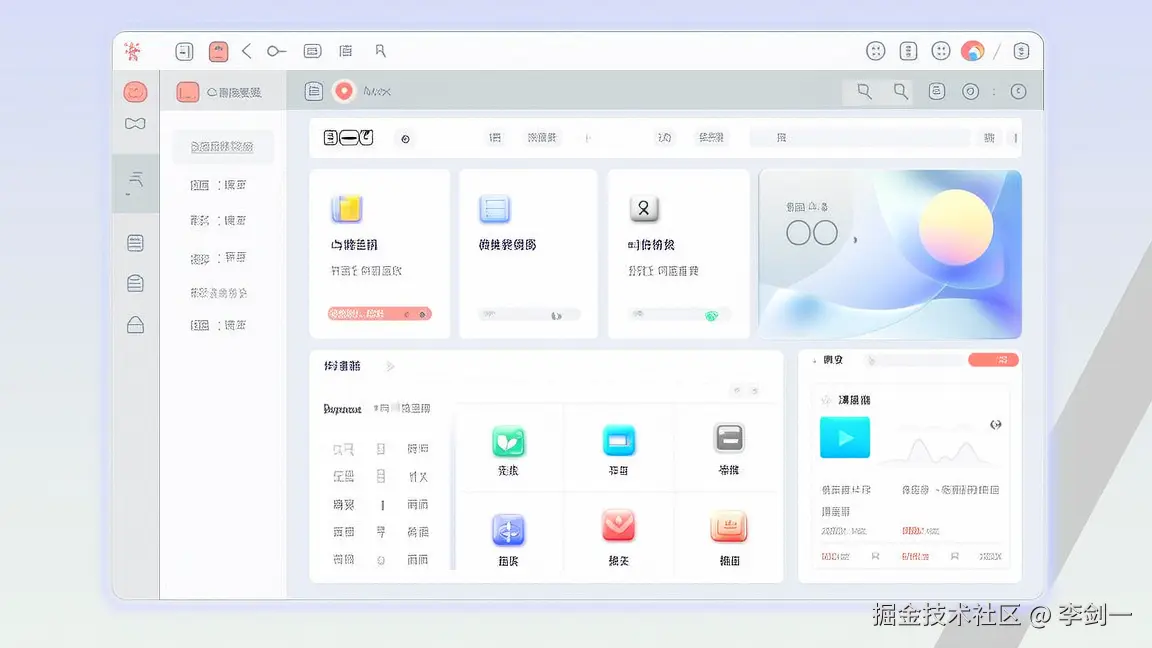
Task: Open the pagination arrows above the app grid
Action: click(x=743, y=390)
